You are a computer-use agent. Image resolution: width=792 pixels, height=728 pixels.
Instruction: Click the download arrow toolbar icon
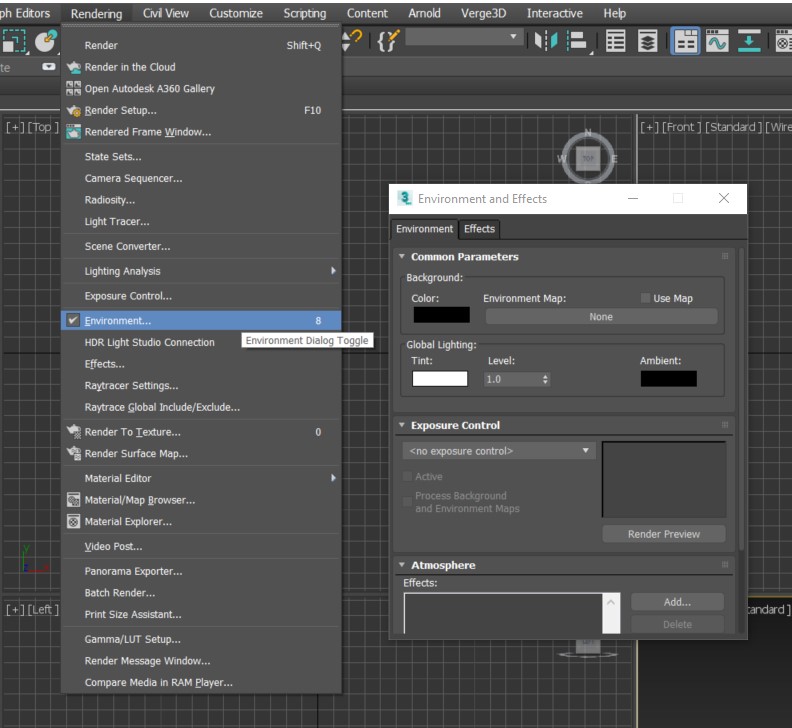[x=749, y=40]
